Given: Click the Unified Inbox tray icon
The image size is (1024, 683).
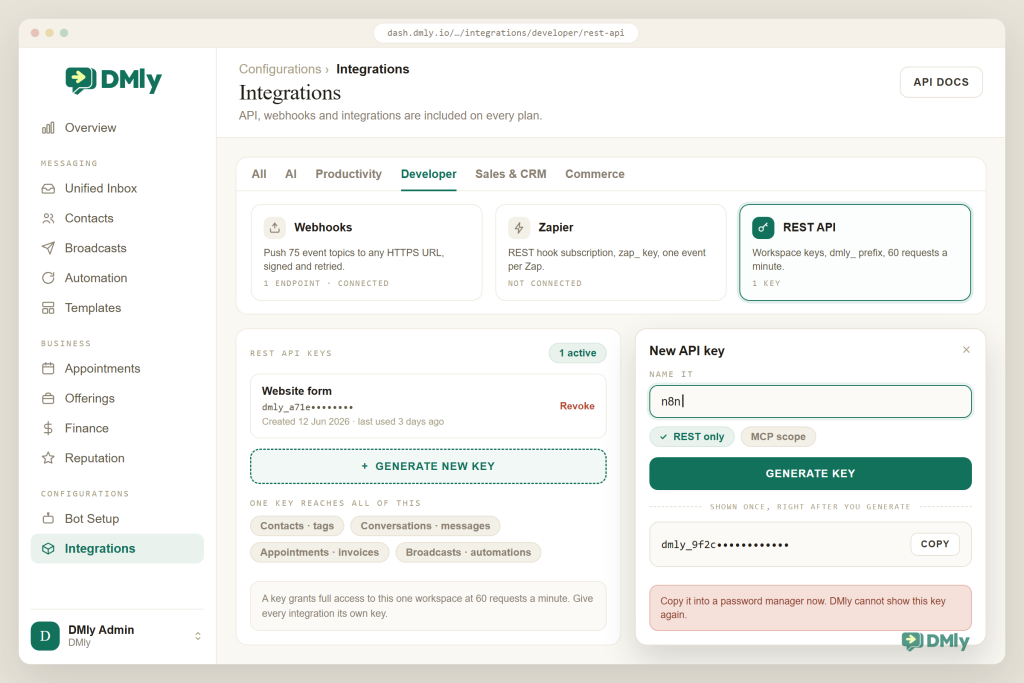Looking at the screenshot, I should click(x=48, y=189).
